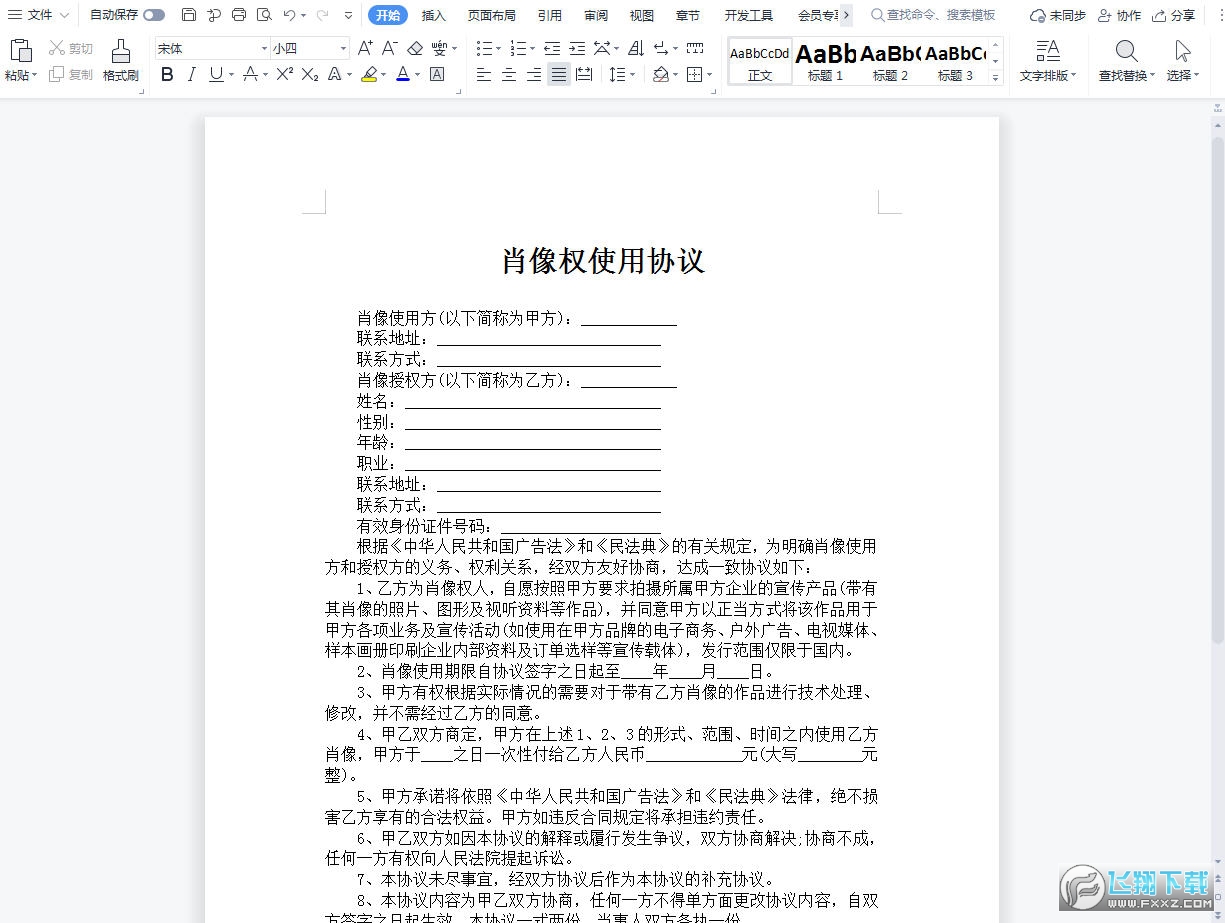Apply Superscript X² formatting
Screen dimensions: 1225x923
pos(285,74)
